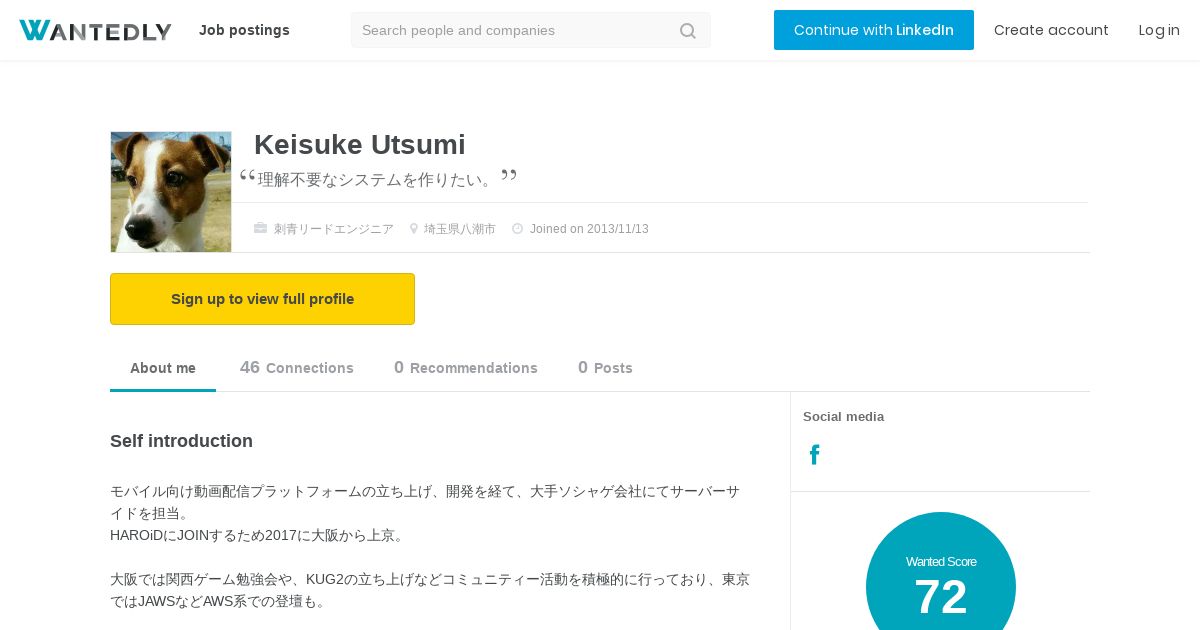Click the briefcase job title icon
The image size is (1200, 630).
click(261, 228)
